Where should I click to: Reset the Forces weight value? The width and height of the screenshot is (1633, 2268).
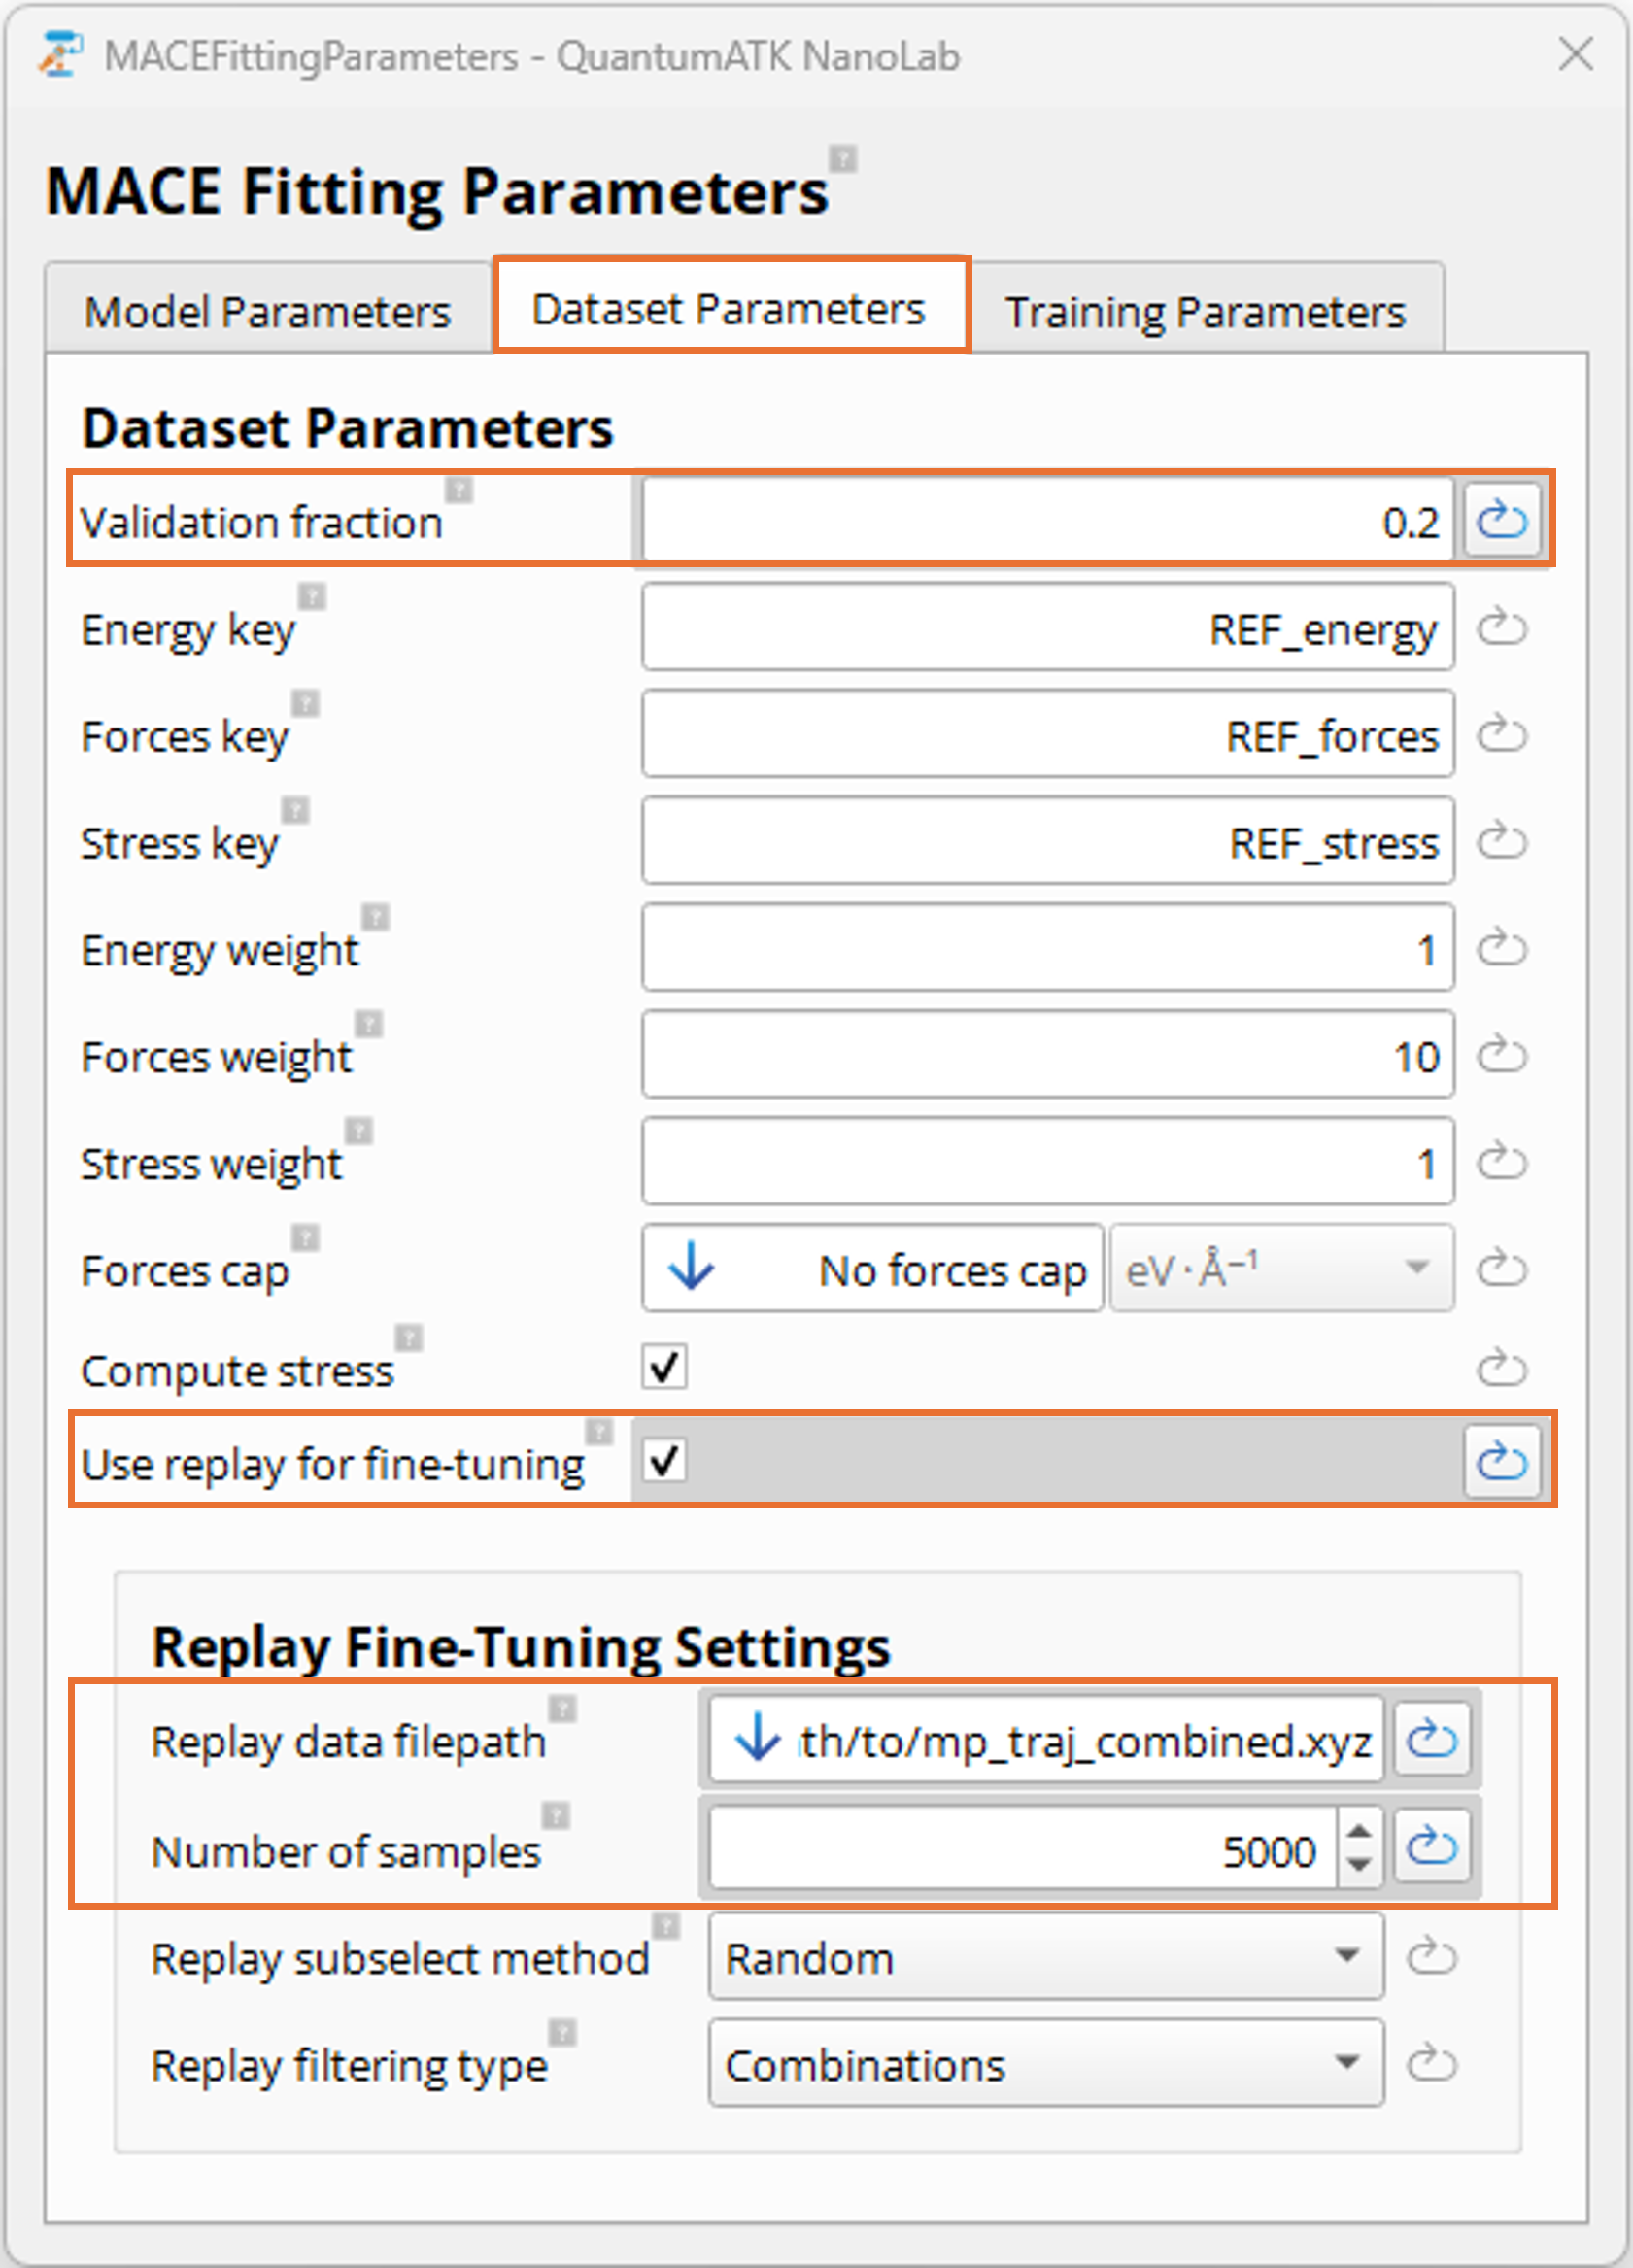click(1501, 1054)
